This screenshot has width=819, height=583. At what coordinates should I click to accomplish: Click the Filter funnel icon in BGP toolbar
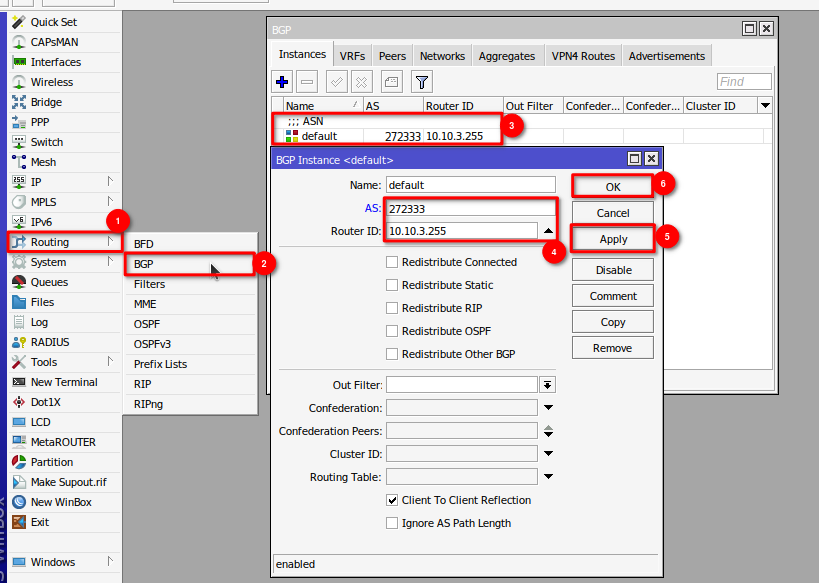pyautogui.click(x=422, y=82)
